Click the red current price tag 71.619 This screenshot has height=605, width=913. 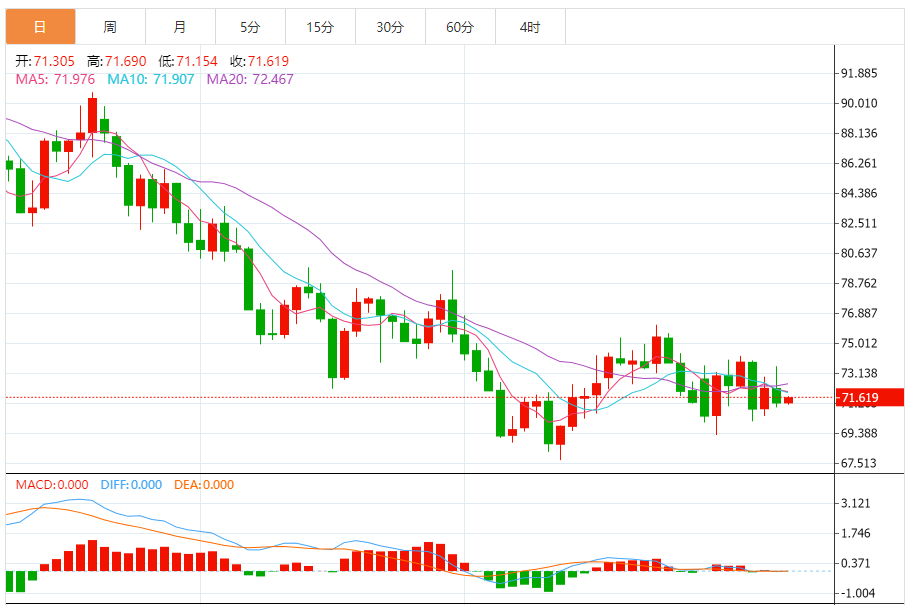tap(870, 398)
